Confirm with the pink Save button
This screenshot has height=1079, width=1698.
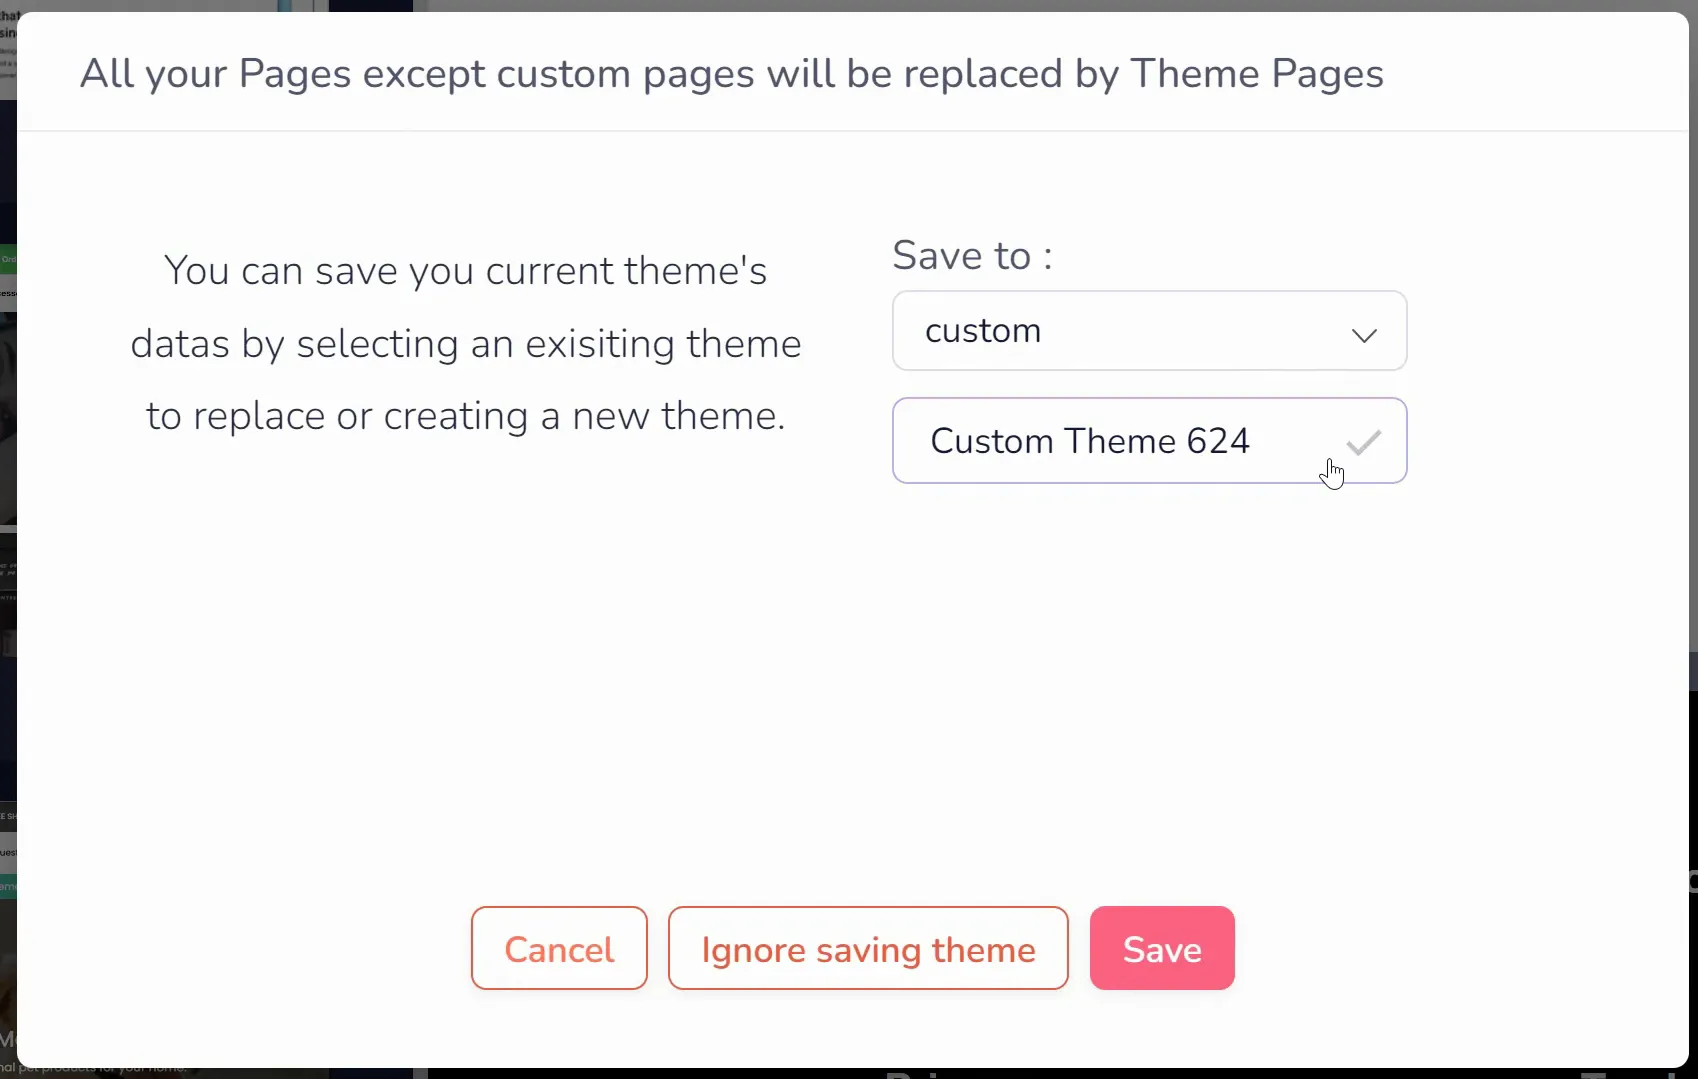(x=1162, y=948)
